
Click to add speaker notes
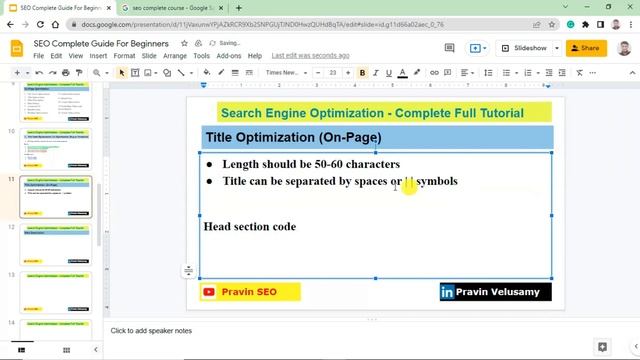[x=151, y=331]
